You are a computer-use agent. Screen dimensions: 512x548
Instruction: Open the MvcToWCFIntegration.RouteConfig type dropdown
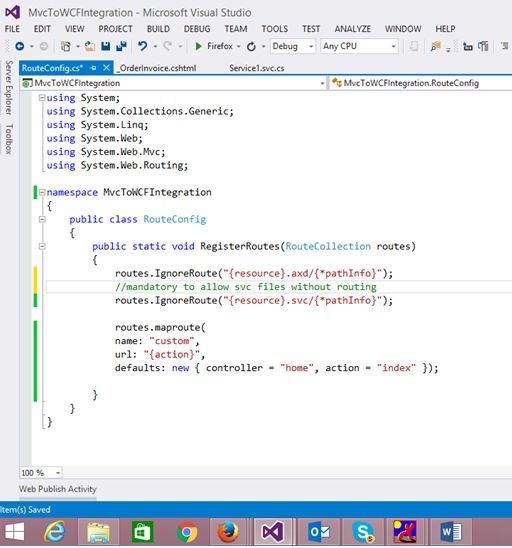click(x=421, y=83)
